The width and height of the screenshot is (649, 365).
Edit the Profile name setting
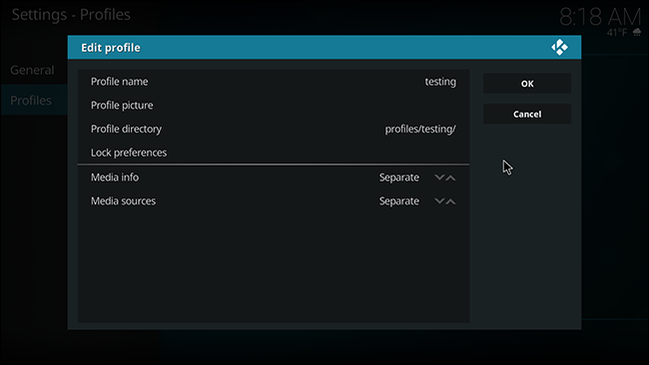[x=274, y=82]
